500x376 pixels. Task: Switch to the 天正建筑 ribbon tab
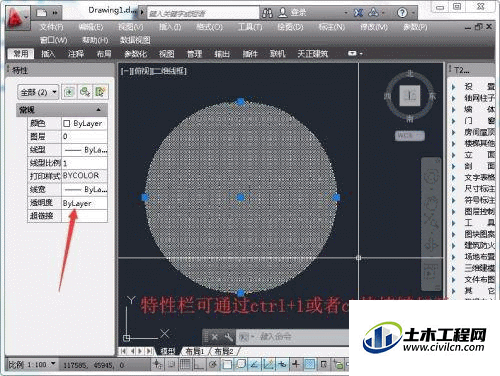click(312, 54)
